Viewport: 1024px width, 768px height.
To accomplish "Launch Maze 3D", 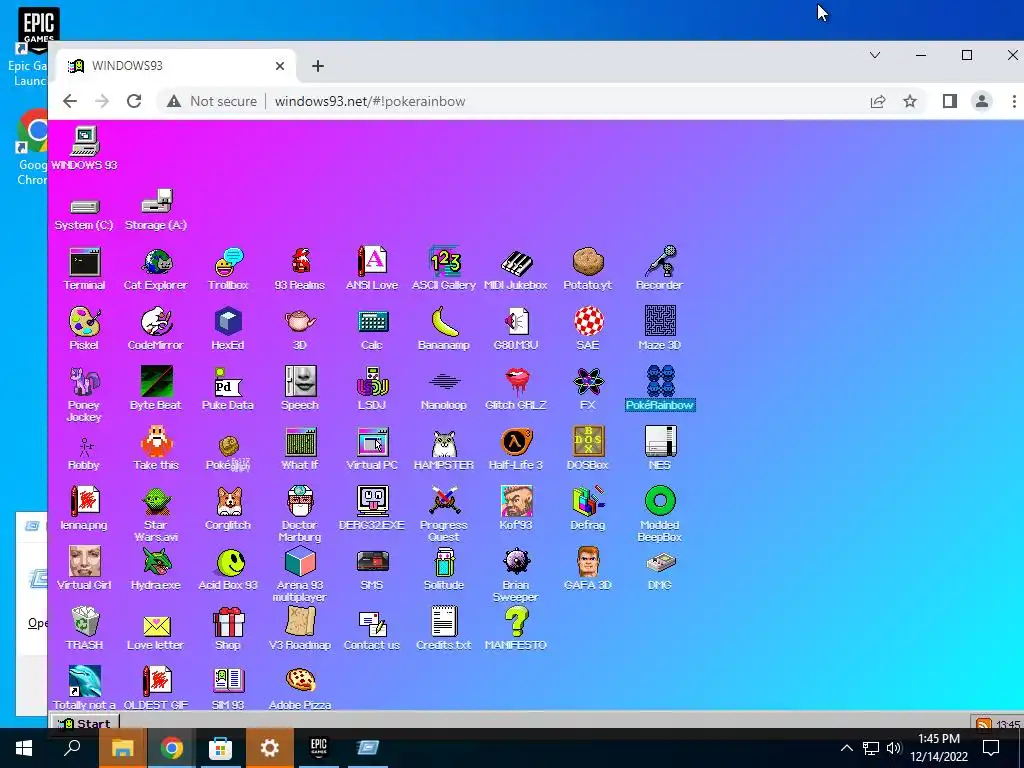I will pyautogui.click(x=660, y=322).
